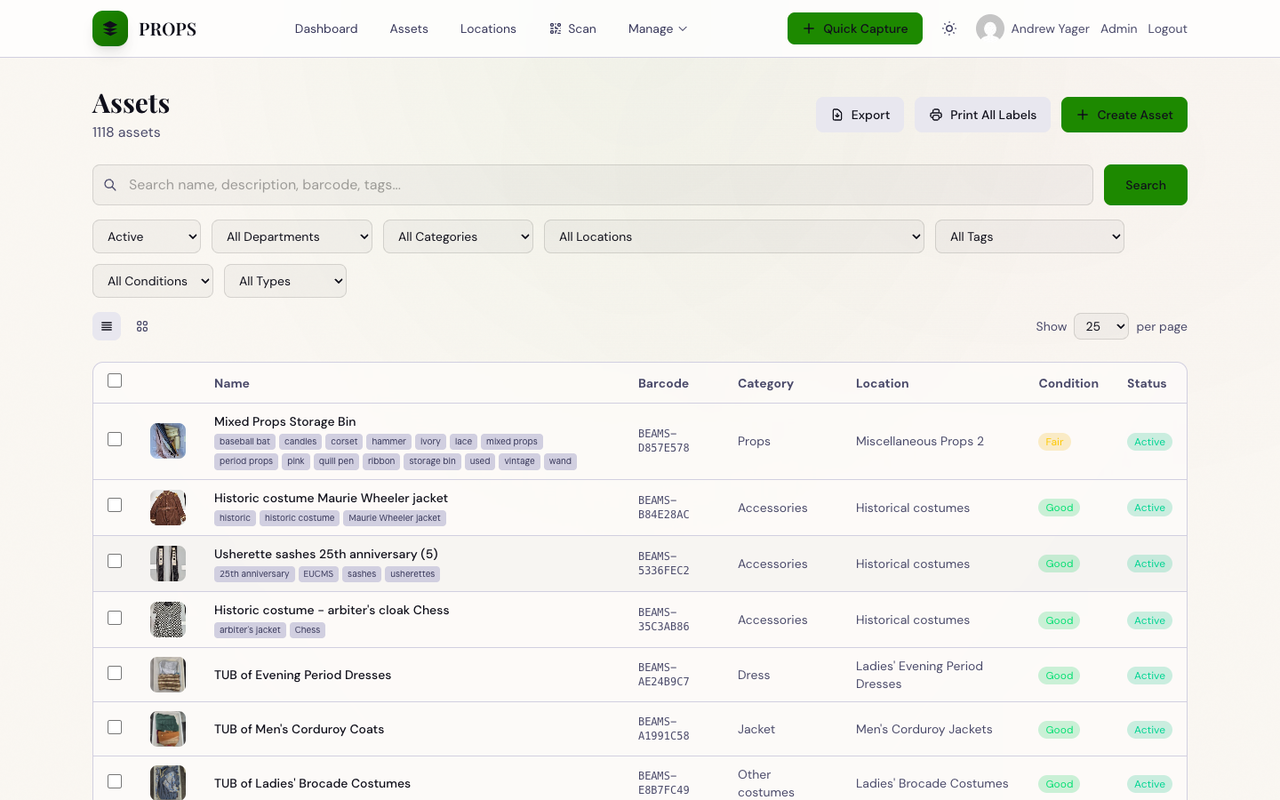Screen dimensions: 1280x800
Task: Click 'Men's Corduroy Jackets' location cell
Action: (x=924, y=729)
